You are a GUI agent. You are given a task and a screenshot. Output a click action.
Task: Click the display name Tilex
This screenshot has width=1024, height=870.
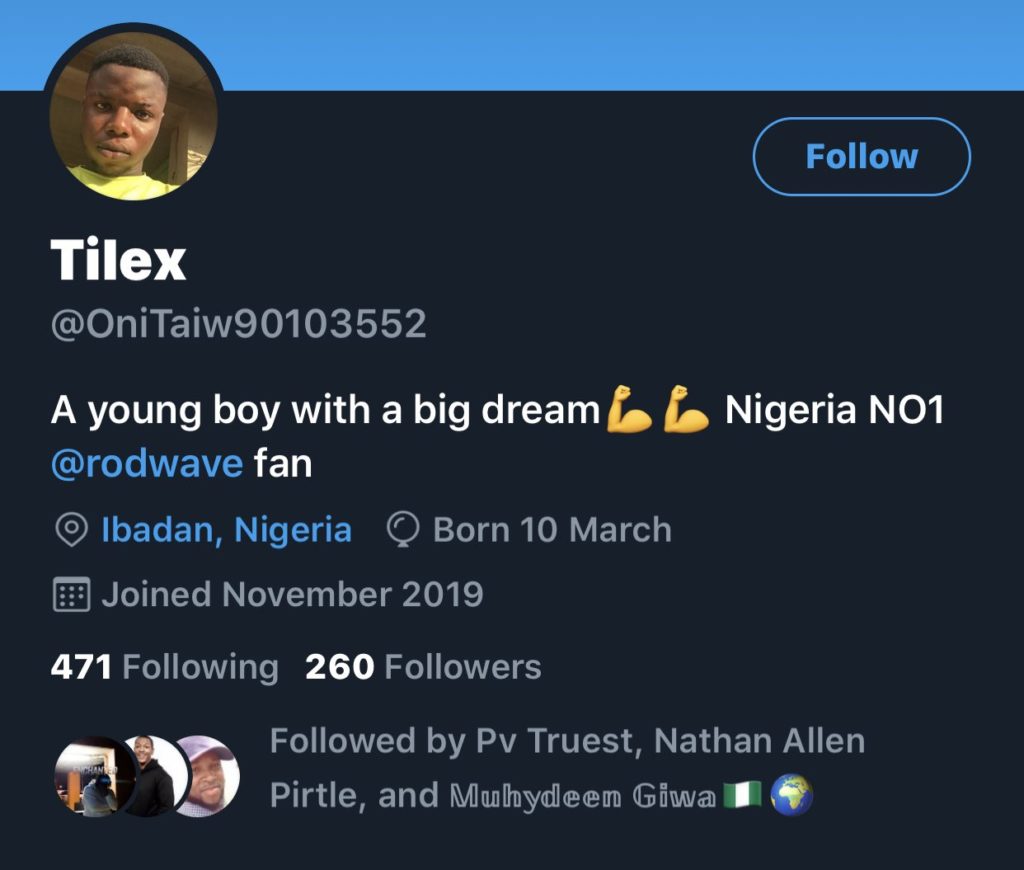tap(118, 261)
